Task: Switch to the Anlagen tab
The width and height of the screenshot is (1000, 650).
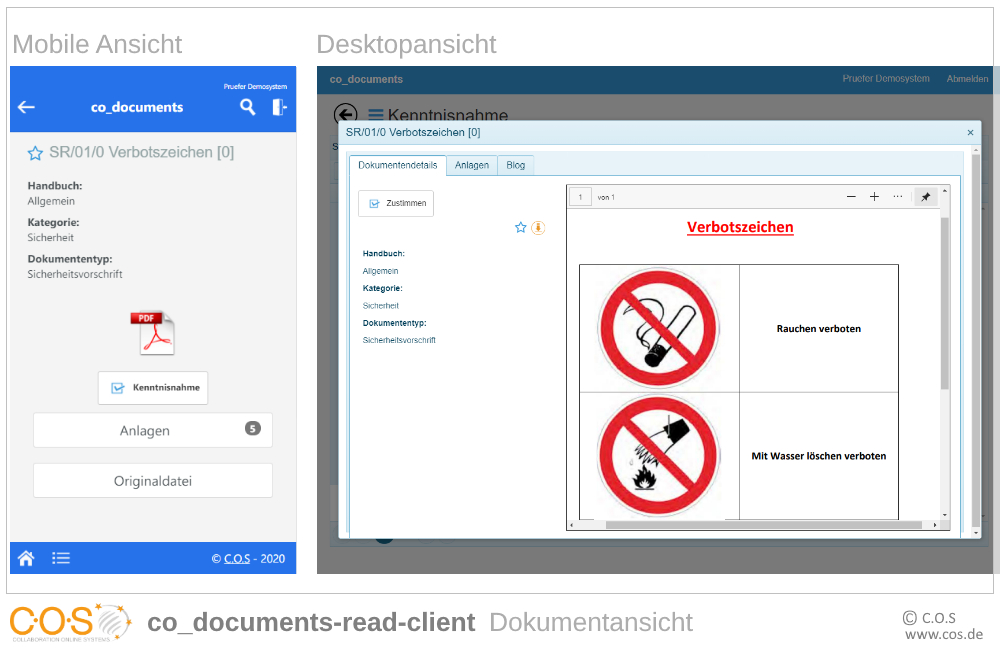Action: (x=472, y=165)
